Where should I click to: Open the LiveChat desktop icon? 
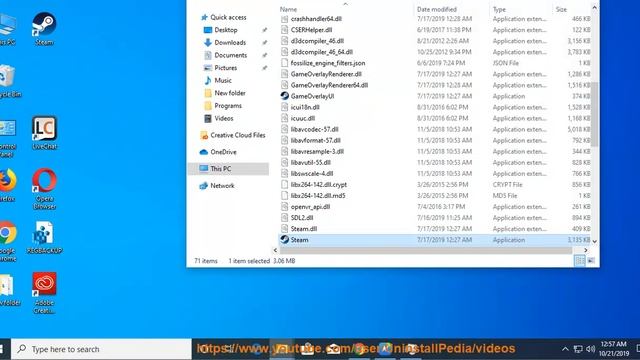click(x=44, y=133)
